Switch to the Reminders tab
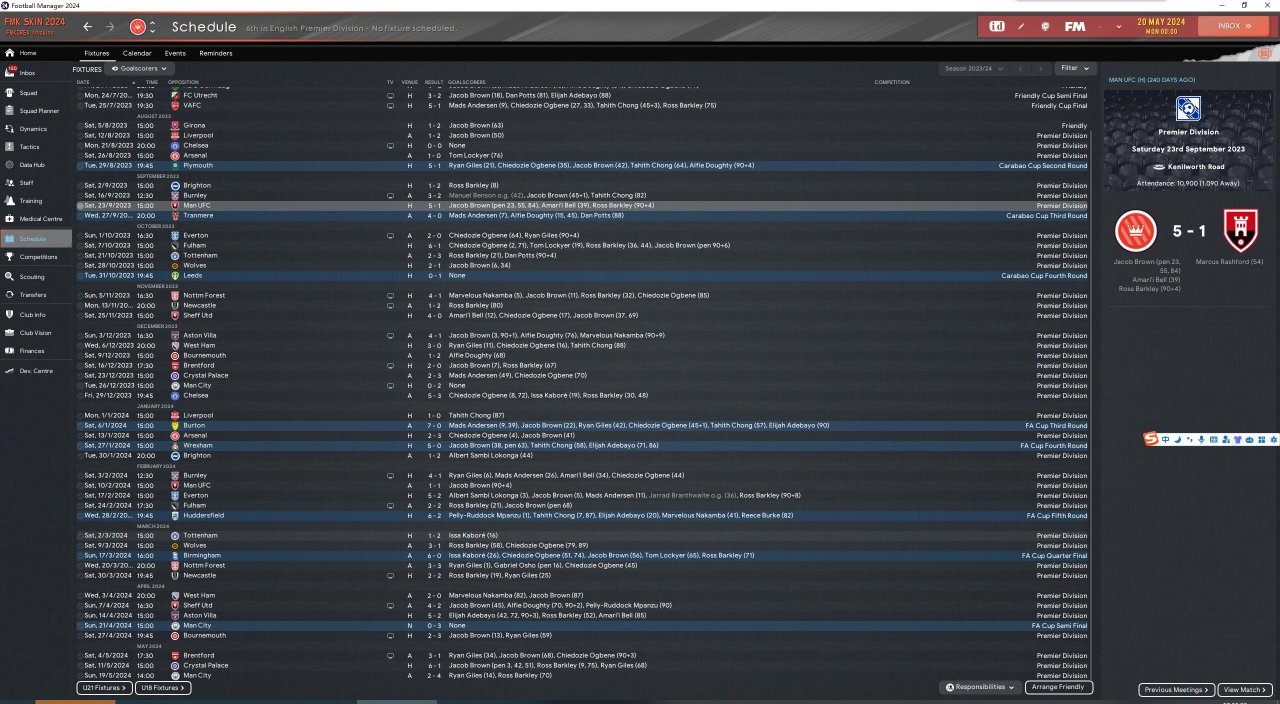This screenshot has width=1280, height=704. [216, 53]
